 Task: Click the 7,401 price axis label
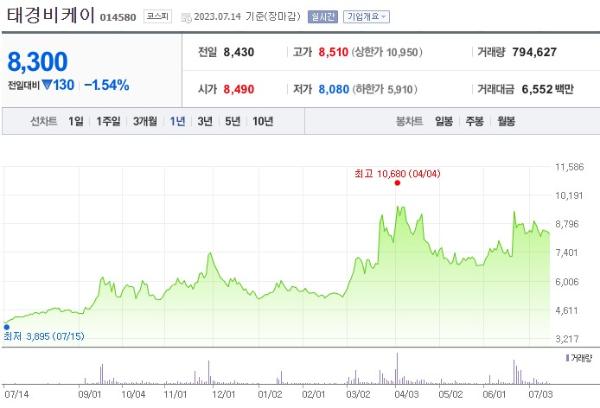pyautogui.click(x=566, y=253)
